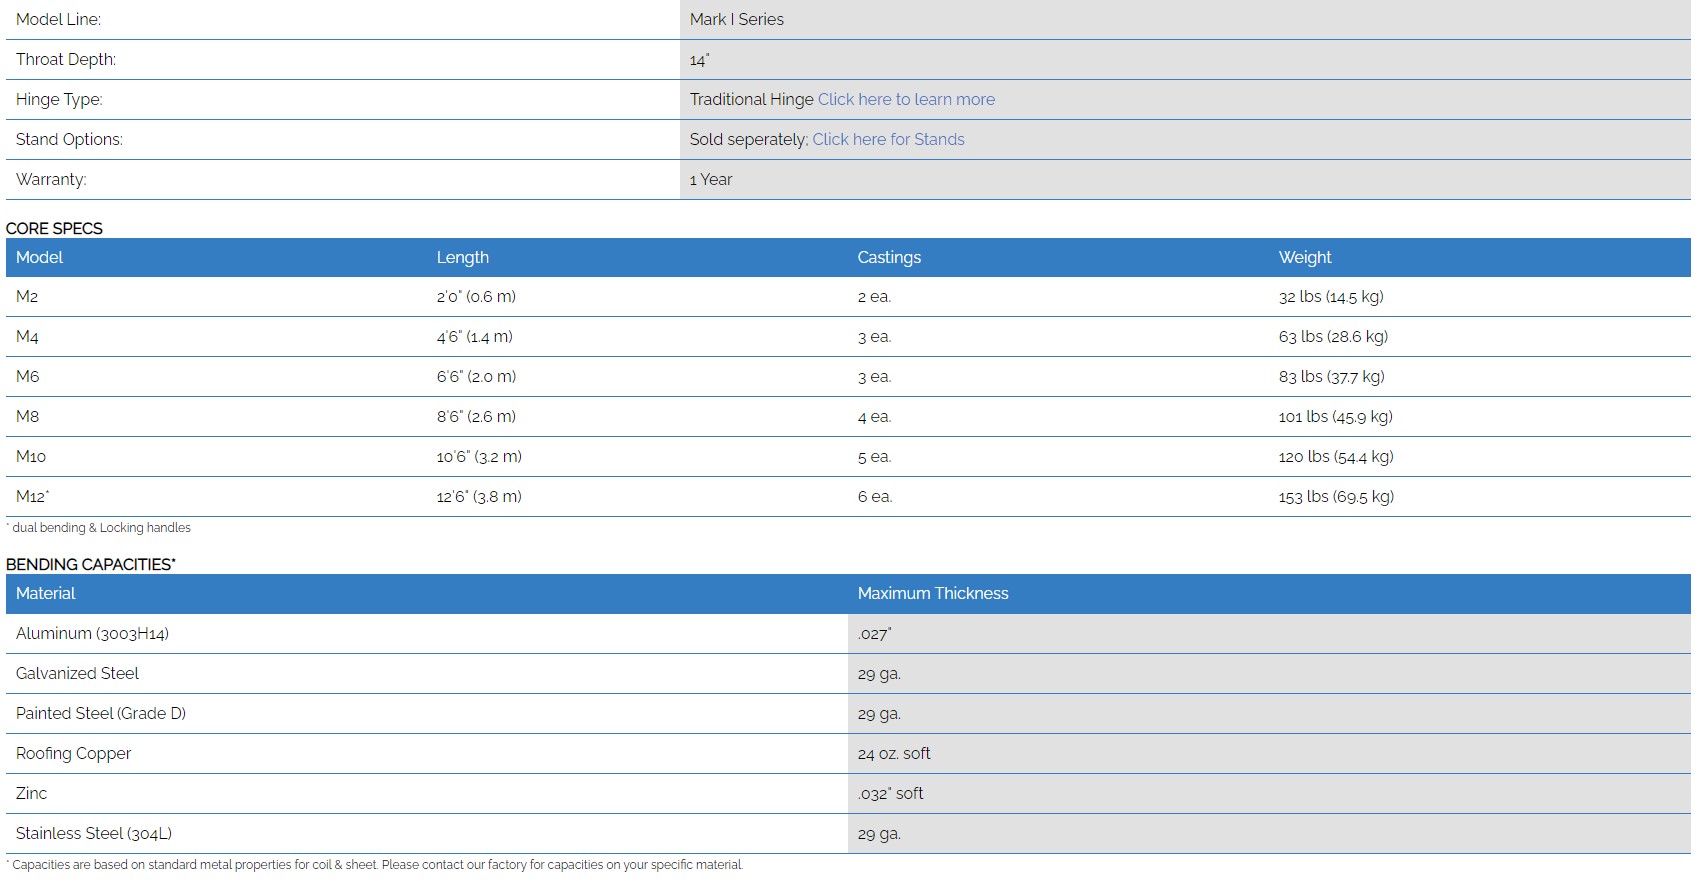Click the Length column header
The width and height of the screenshot is (1695, 880).
pyautogui.click(x=463, y=257)
